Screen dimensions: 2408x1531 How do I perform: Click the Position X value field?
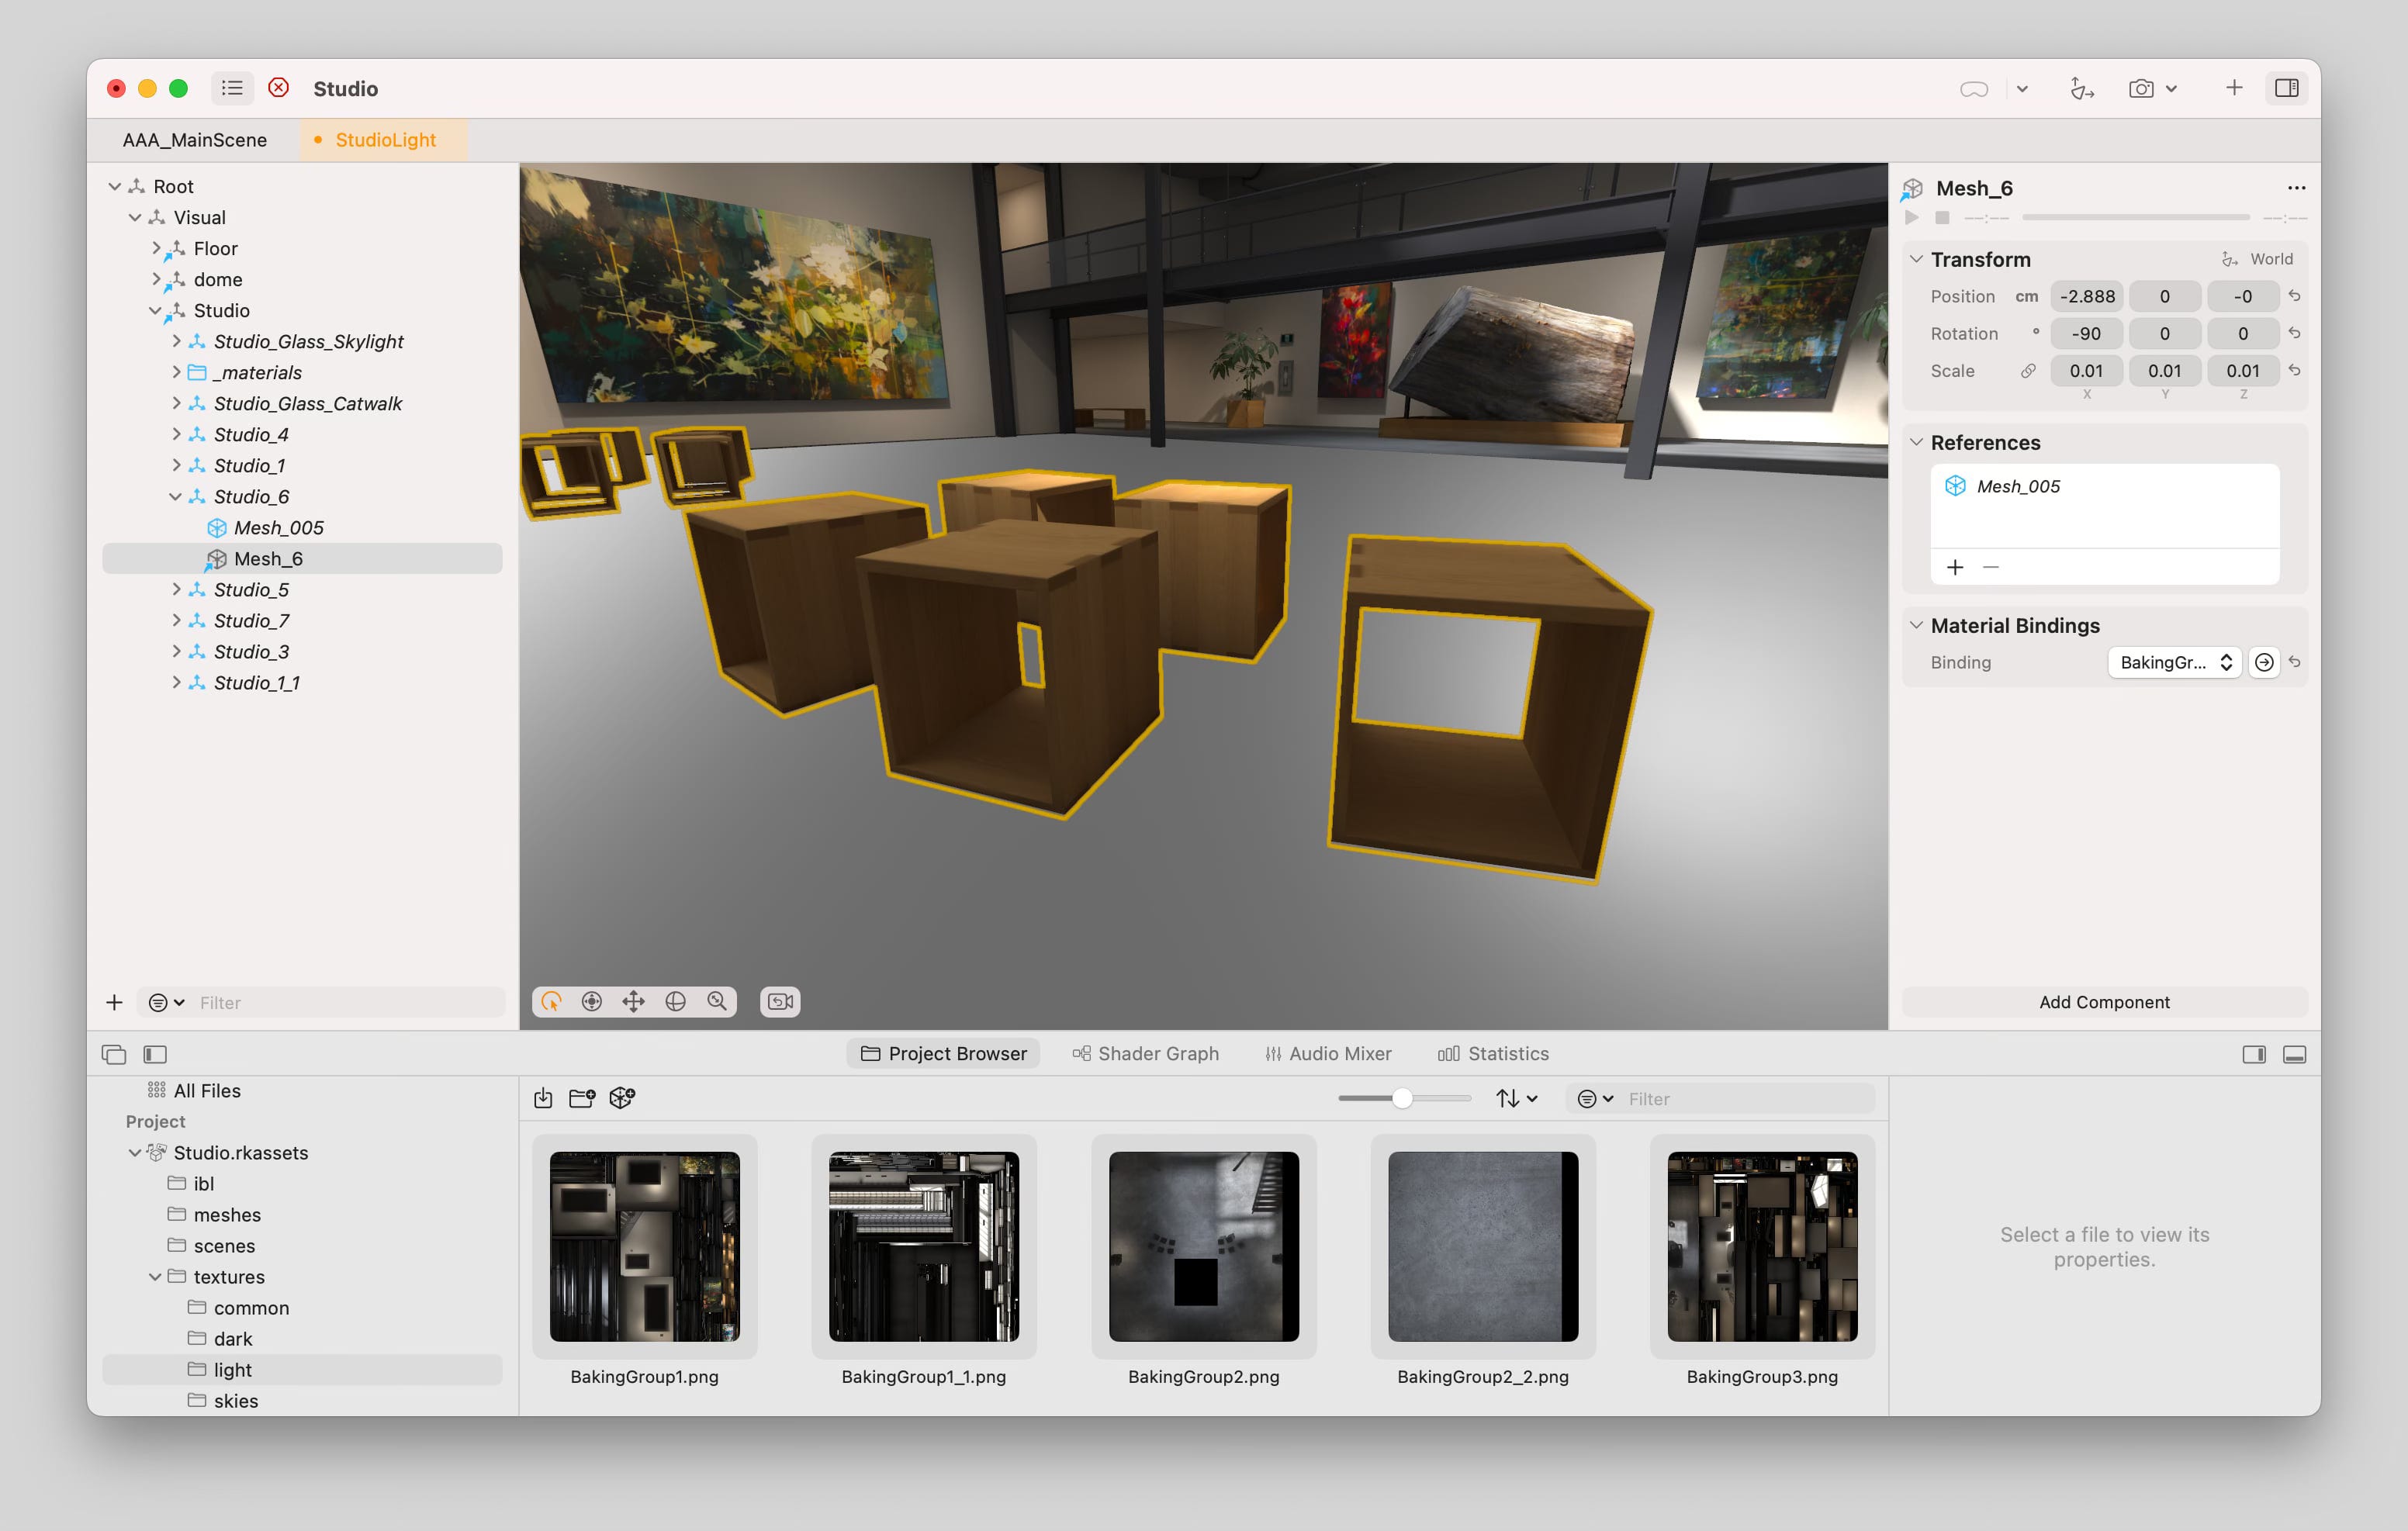2087,296
